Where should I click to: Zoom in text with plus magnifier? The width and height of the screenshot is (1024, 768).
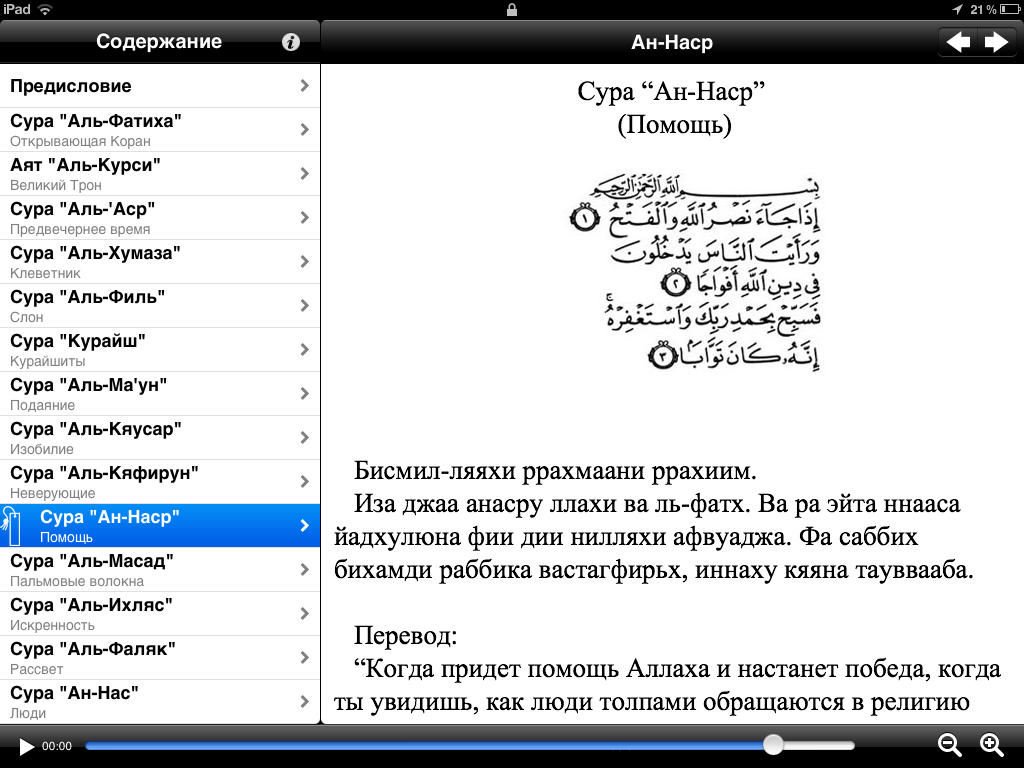tap(991, 745)
